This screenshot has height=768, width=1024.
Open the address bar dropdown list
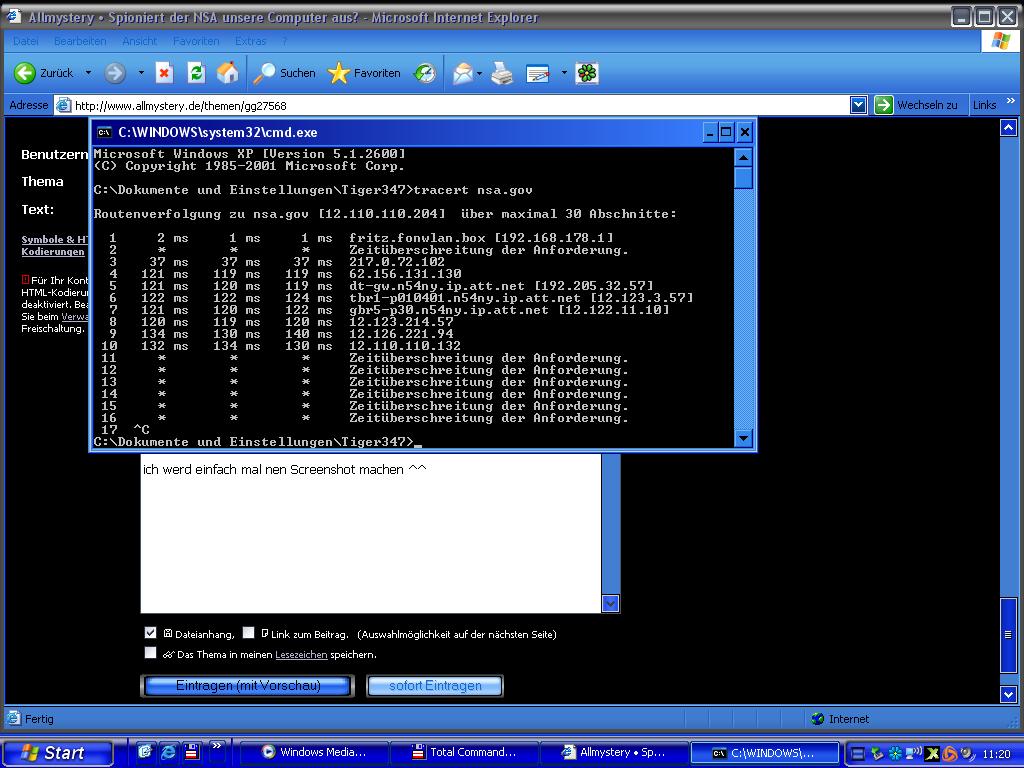[858, 105]
